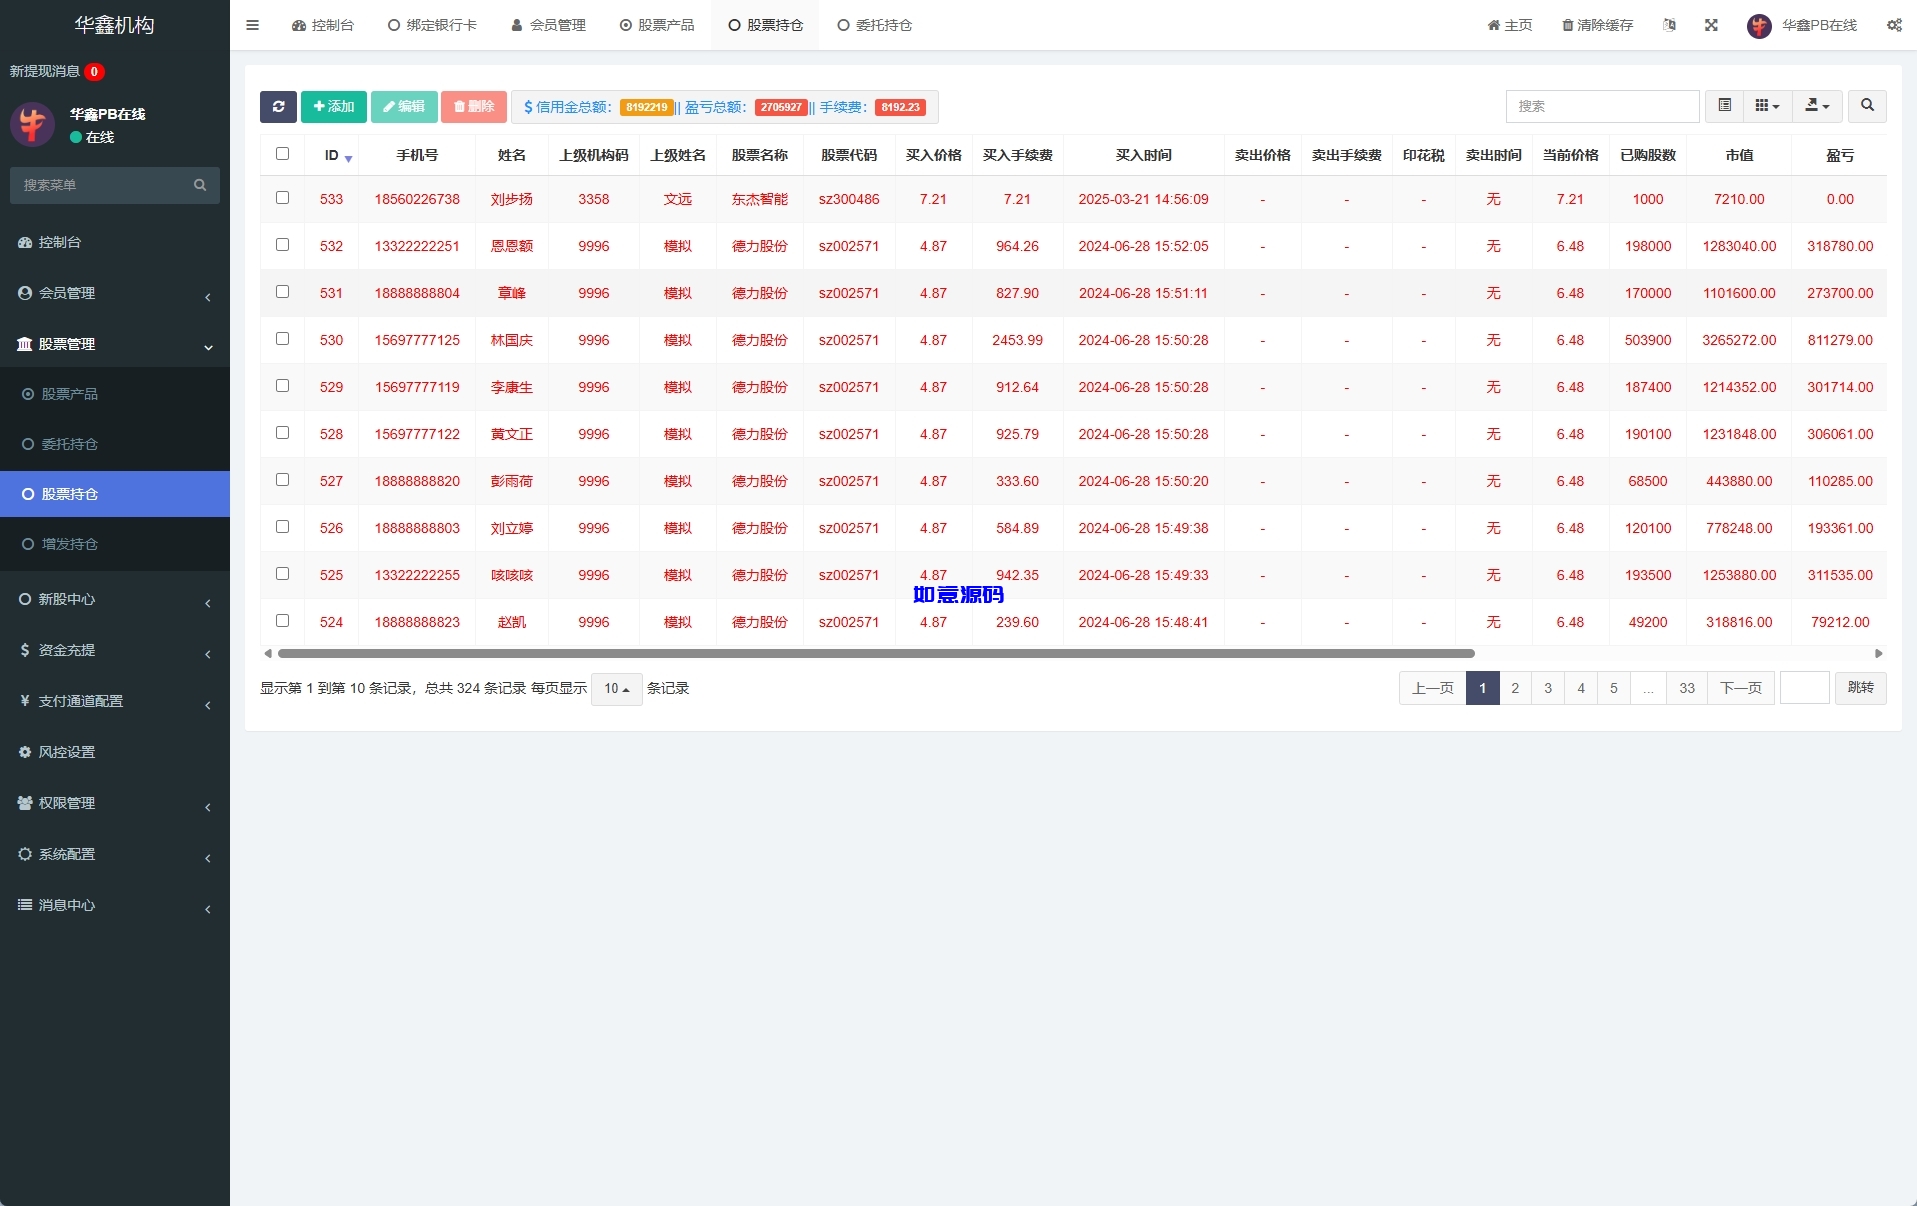Expand 消息中心 sidebar menu
Viewport: 1917px width, 1206px height.
click(115, 905)
